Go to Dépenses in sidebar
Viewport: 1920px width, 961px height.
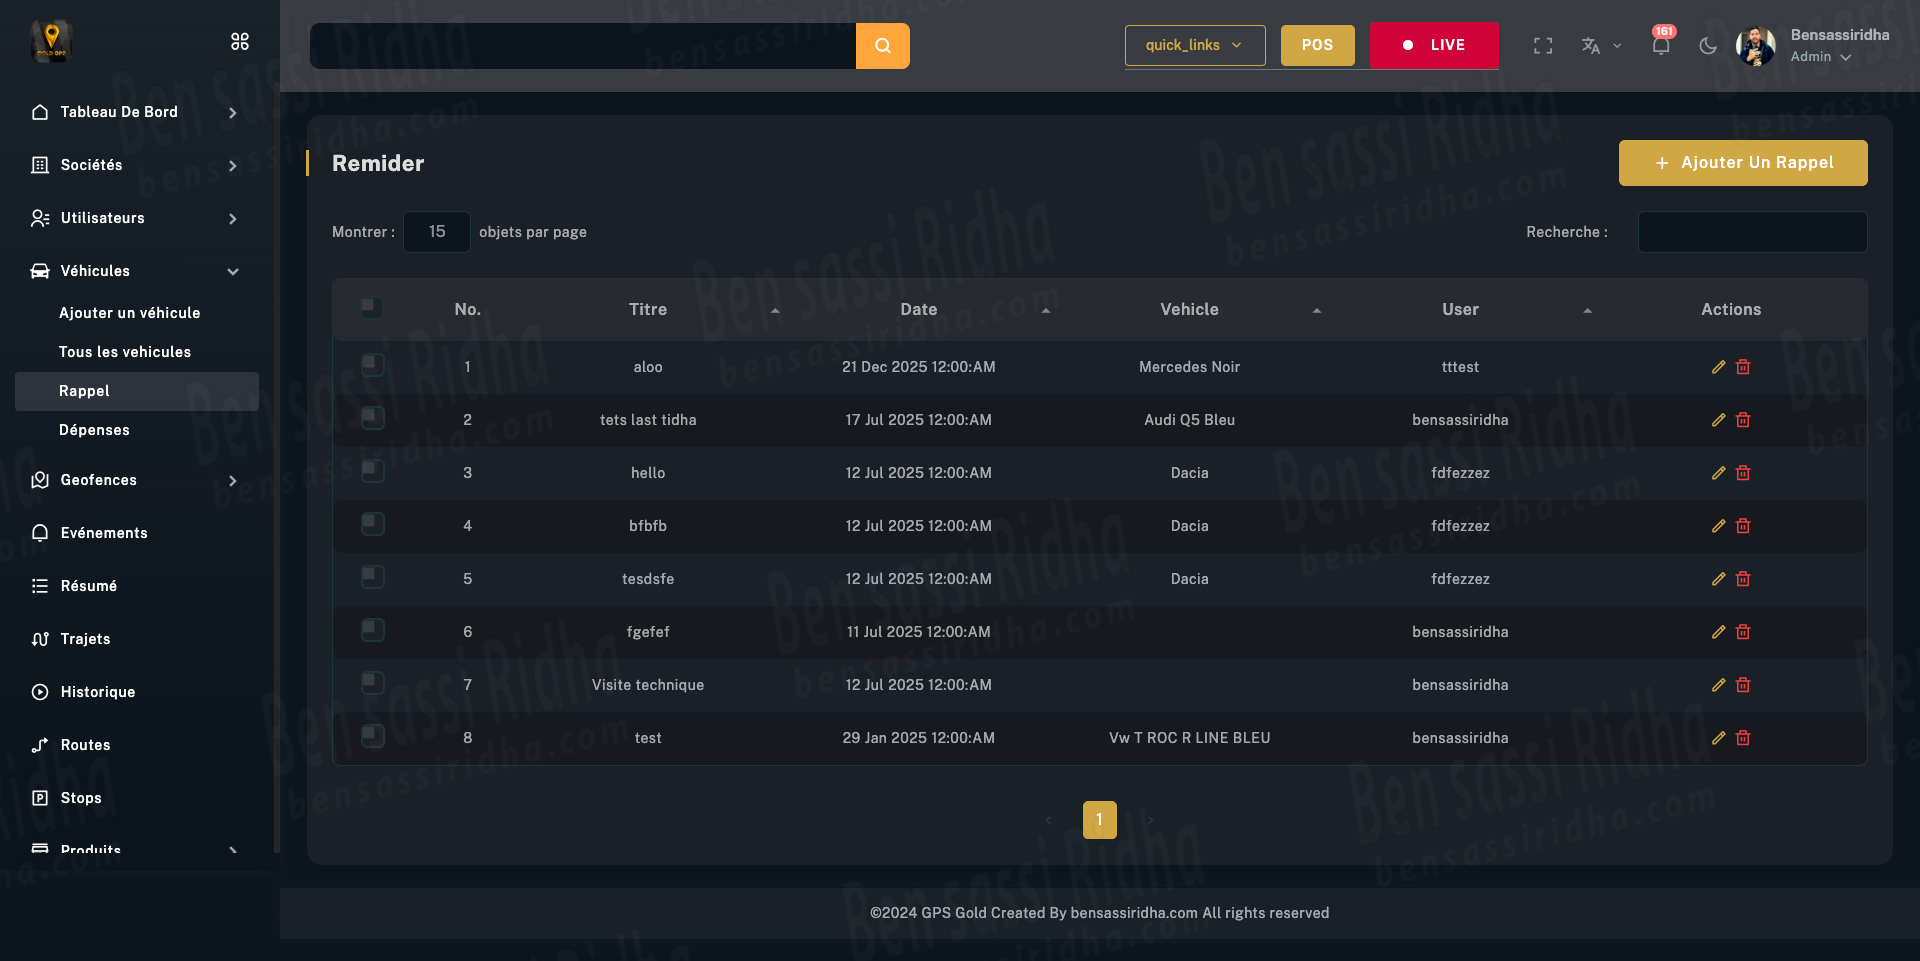click(94, 430)
